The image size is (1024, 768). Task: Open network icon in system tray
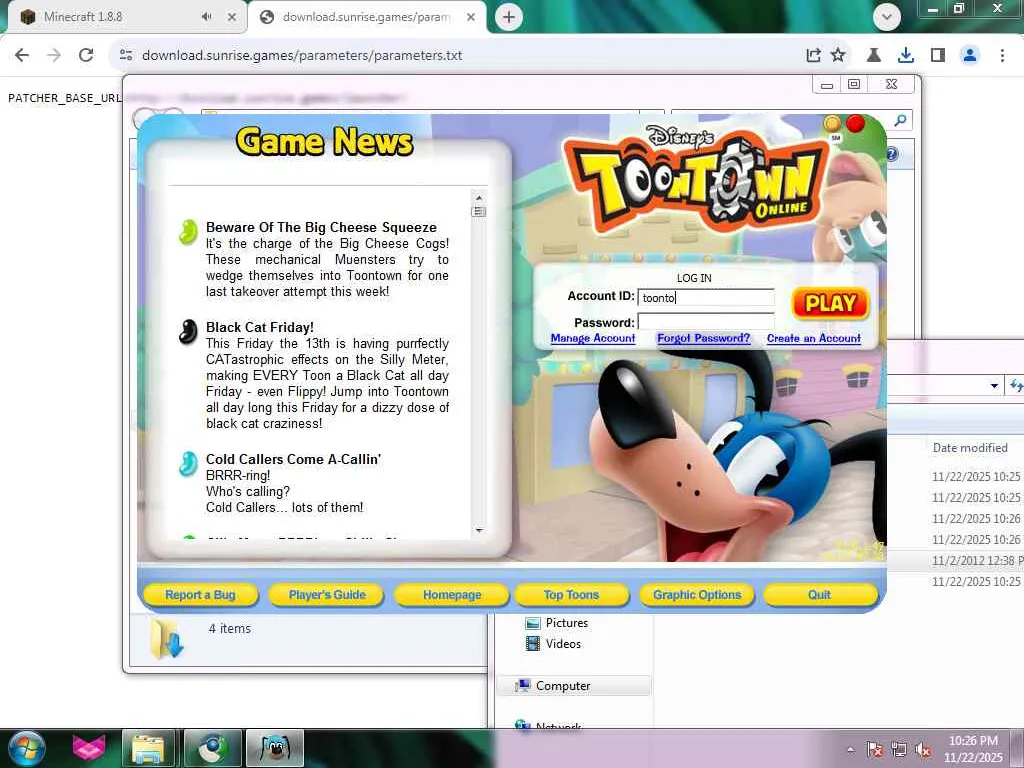click(899, 750)
